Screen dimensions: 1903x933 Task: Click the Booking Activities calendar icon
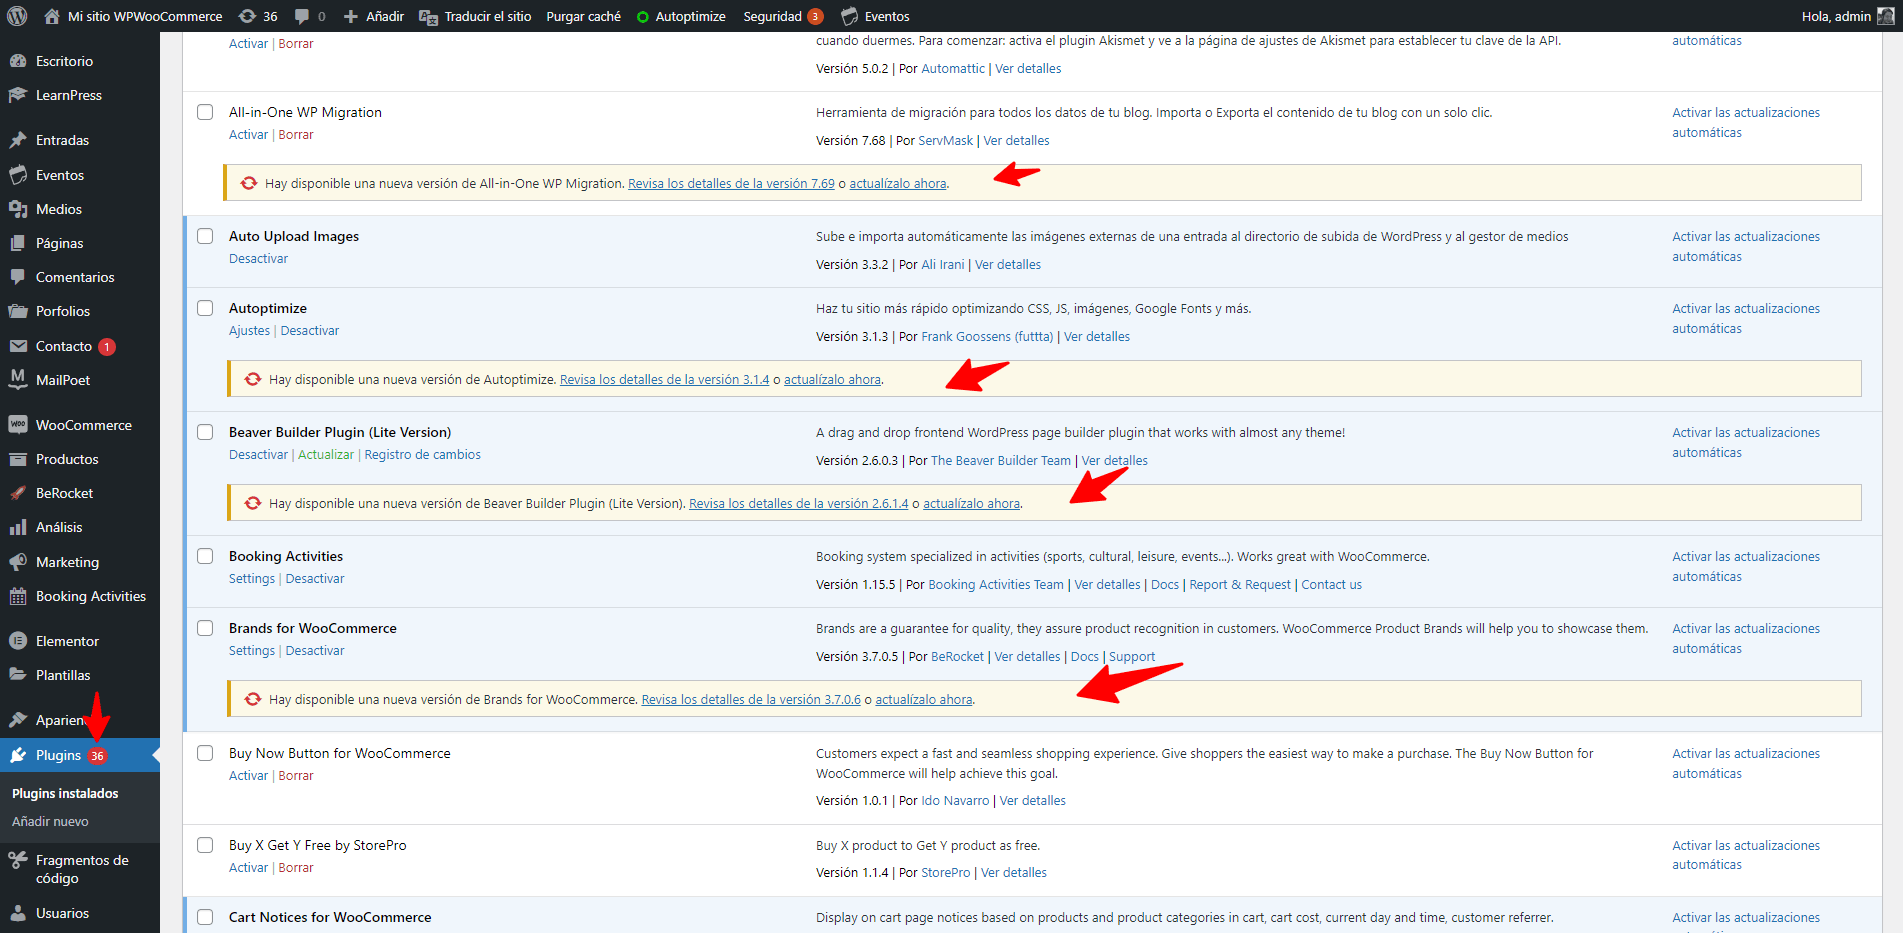[18, 596]
